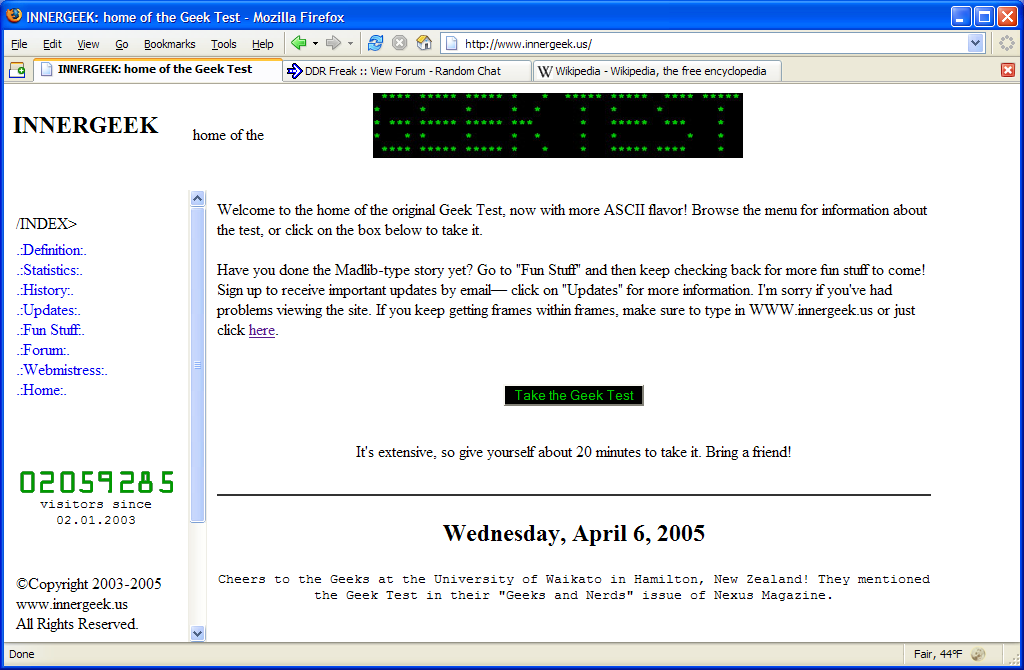Open the Forum link
The height and width of the screenshot is (670, 1024).
click(x=43, y=351)
